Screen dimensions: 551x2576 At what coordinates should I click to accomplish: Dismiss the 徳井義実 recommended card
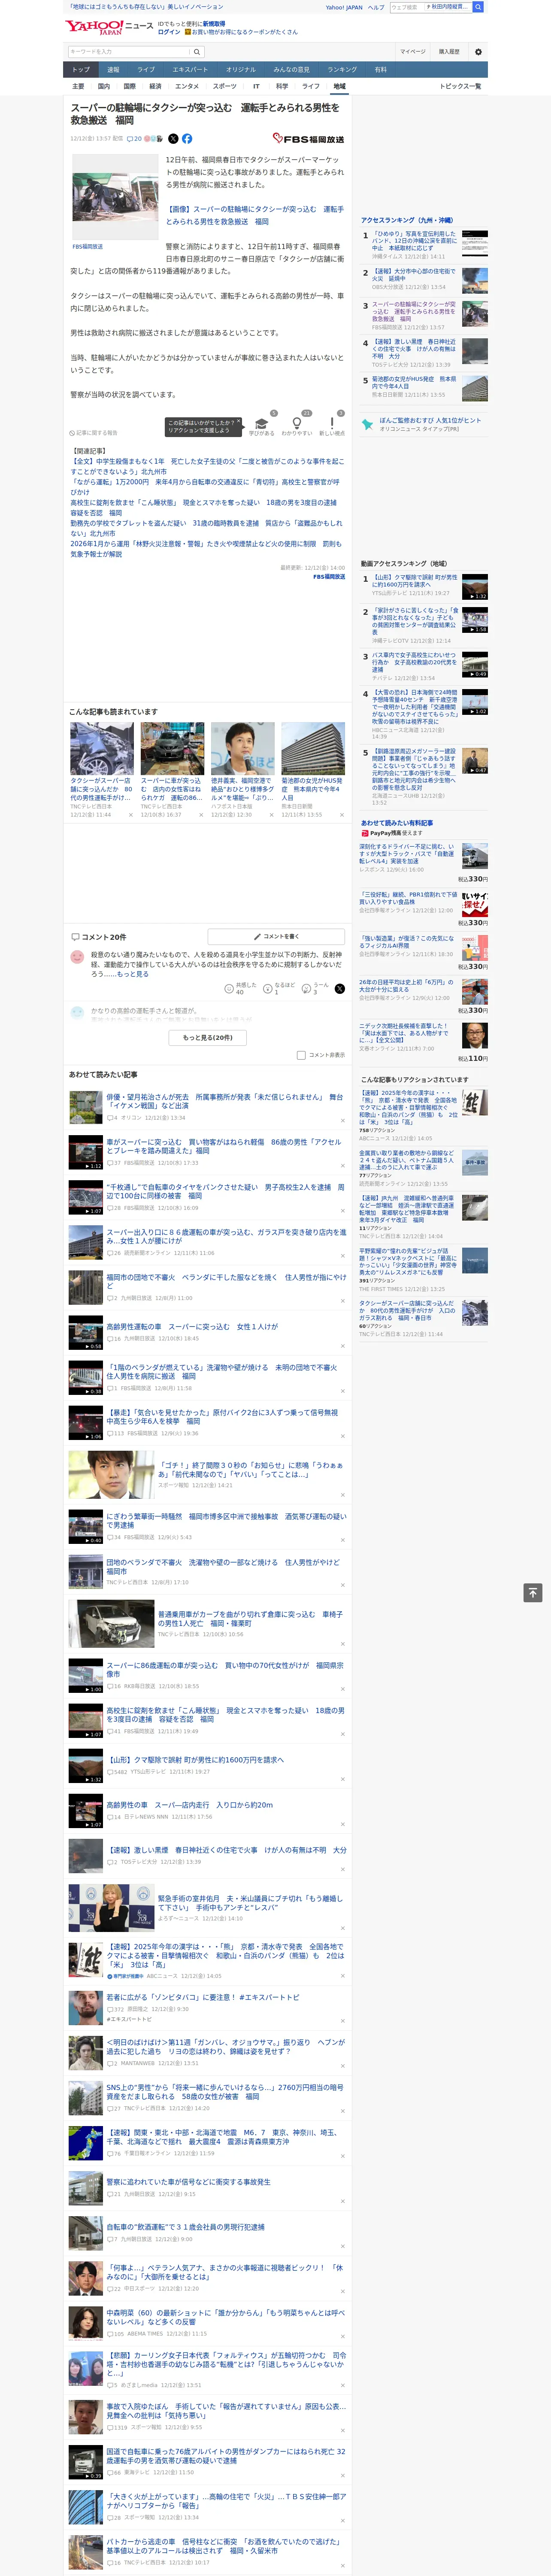coord(271,815)
